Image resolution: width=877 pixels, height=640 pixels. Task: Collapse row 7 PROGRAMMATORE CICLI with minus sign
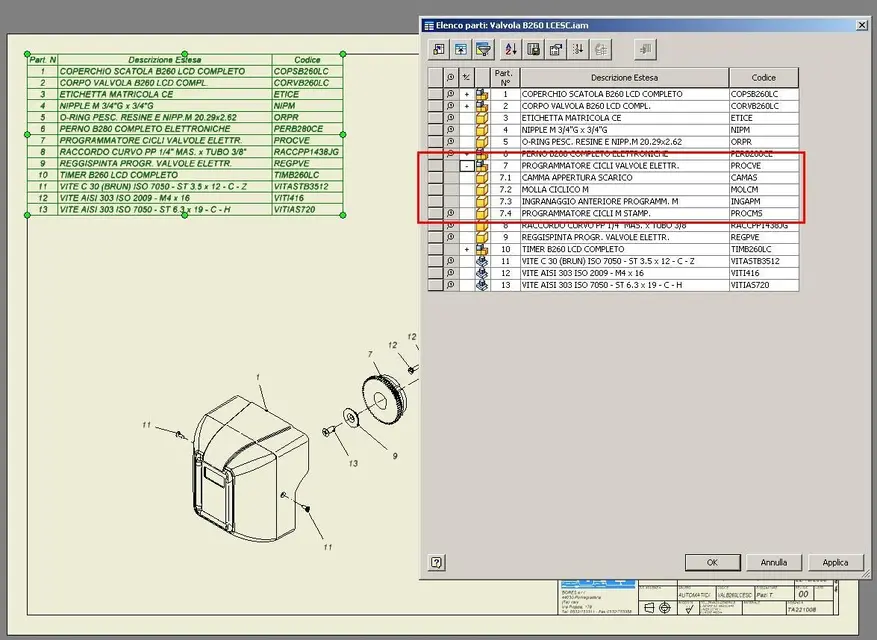pos(467,166)
